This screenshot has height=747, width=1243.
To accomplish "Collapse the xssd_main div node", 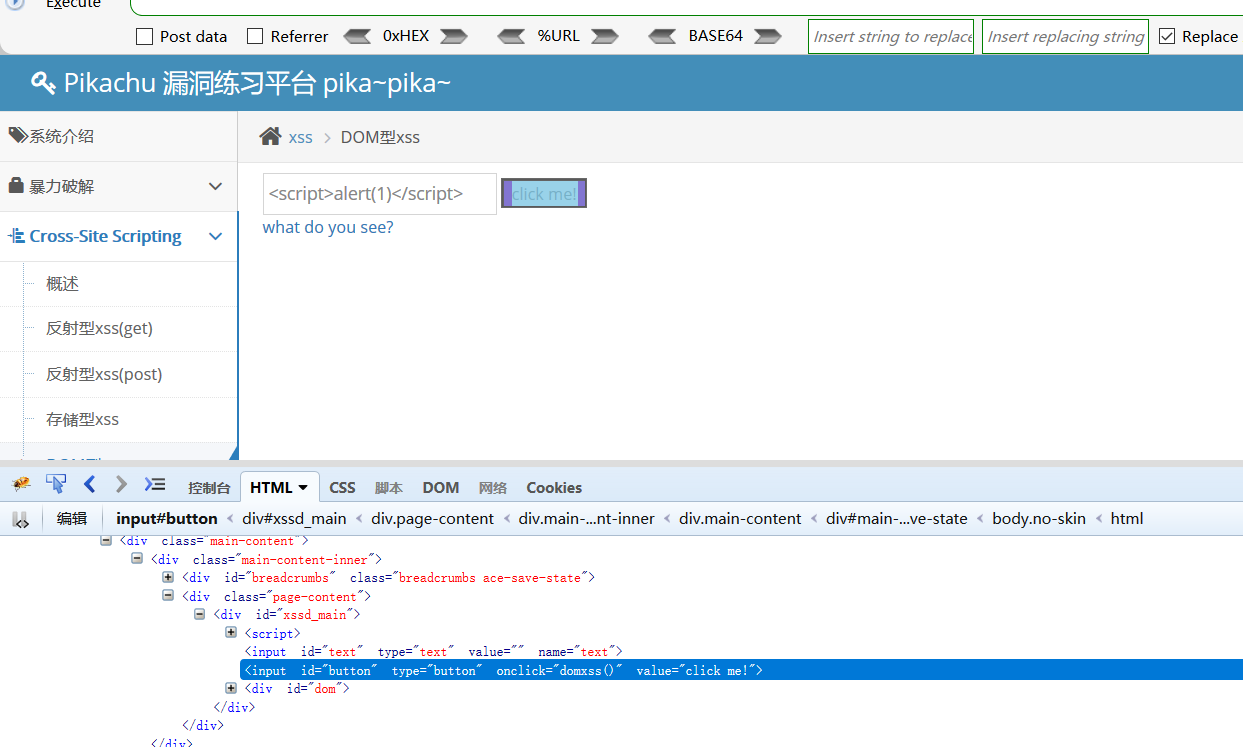I will (x=199, y=615).
